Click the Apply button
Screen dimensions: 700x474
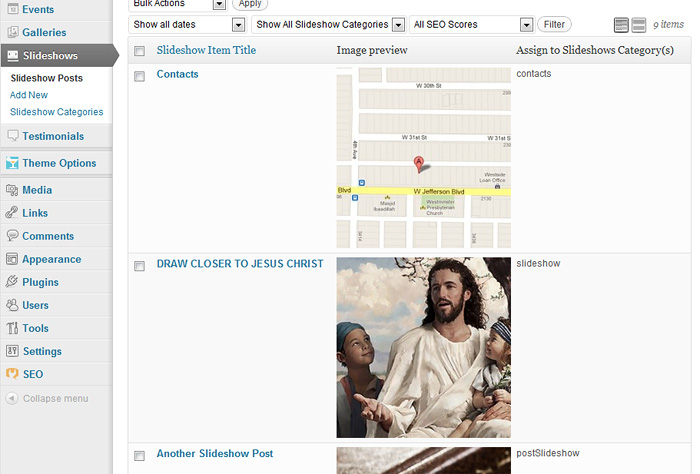[x=250, y=4]
